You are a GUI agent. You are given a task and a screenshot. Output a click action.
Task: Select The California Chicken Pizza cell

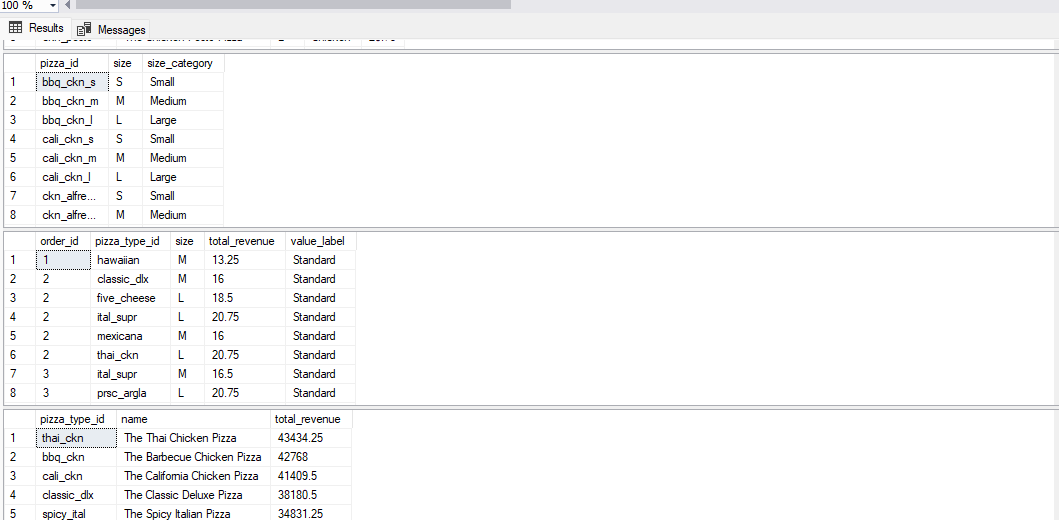tap(193, 476)
